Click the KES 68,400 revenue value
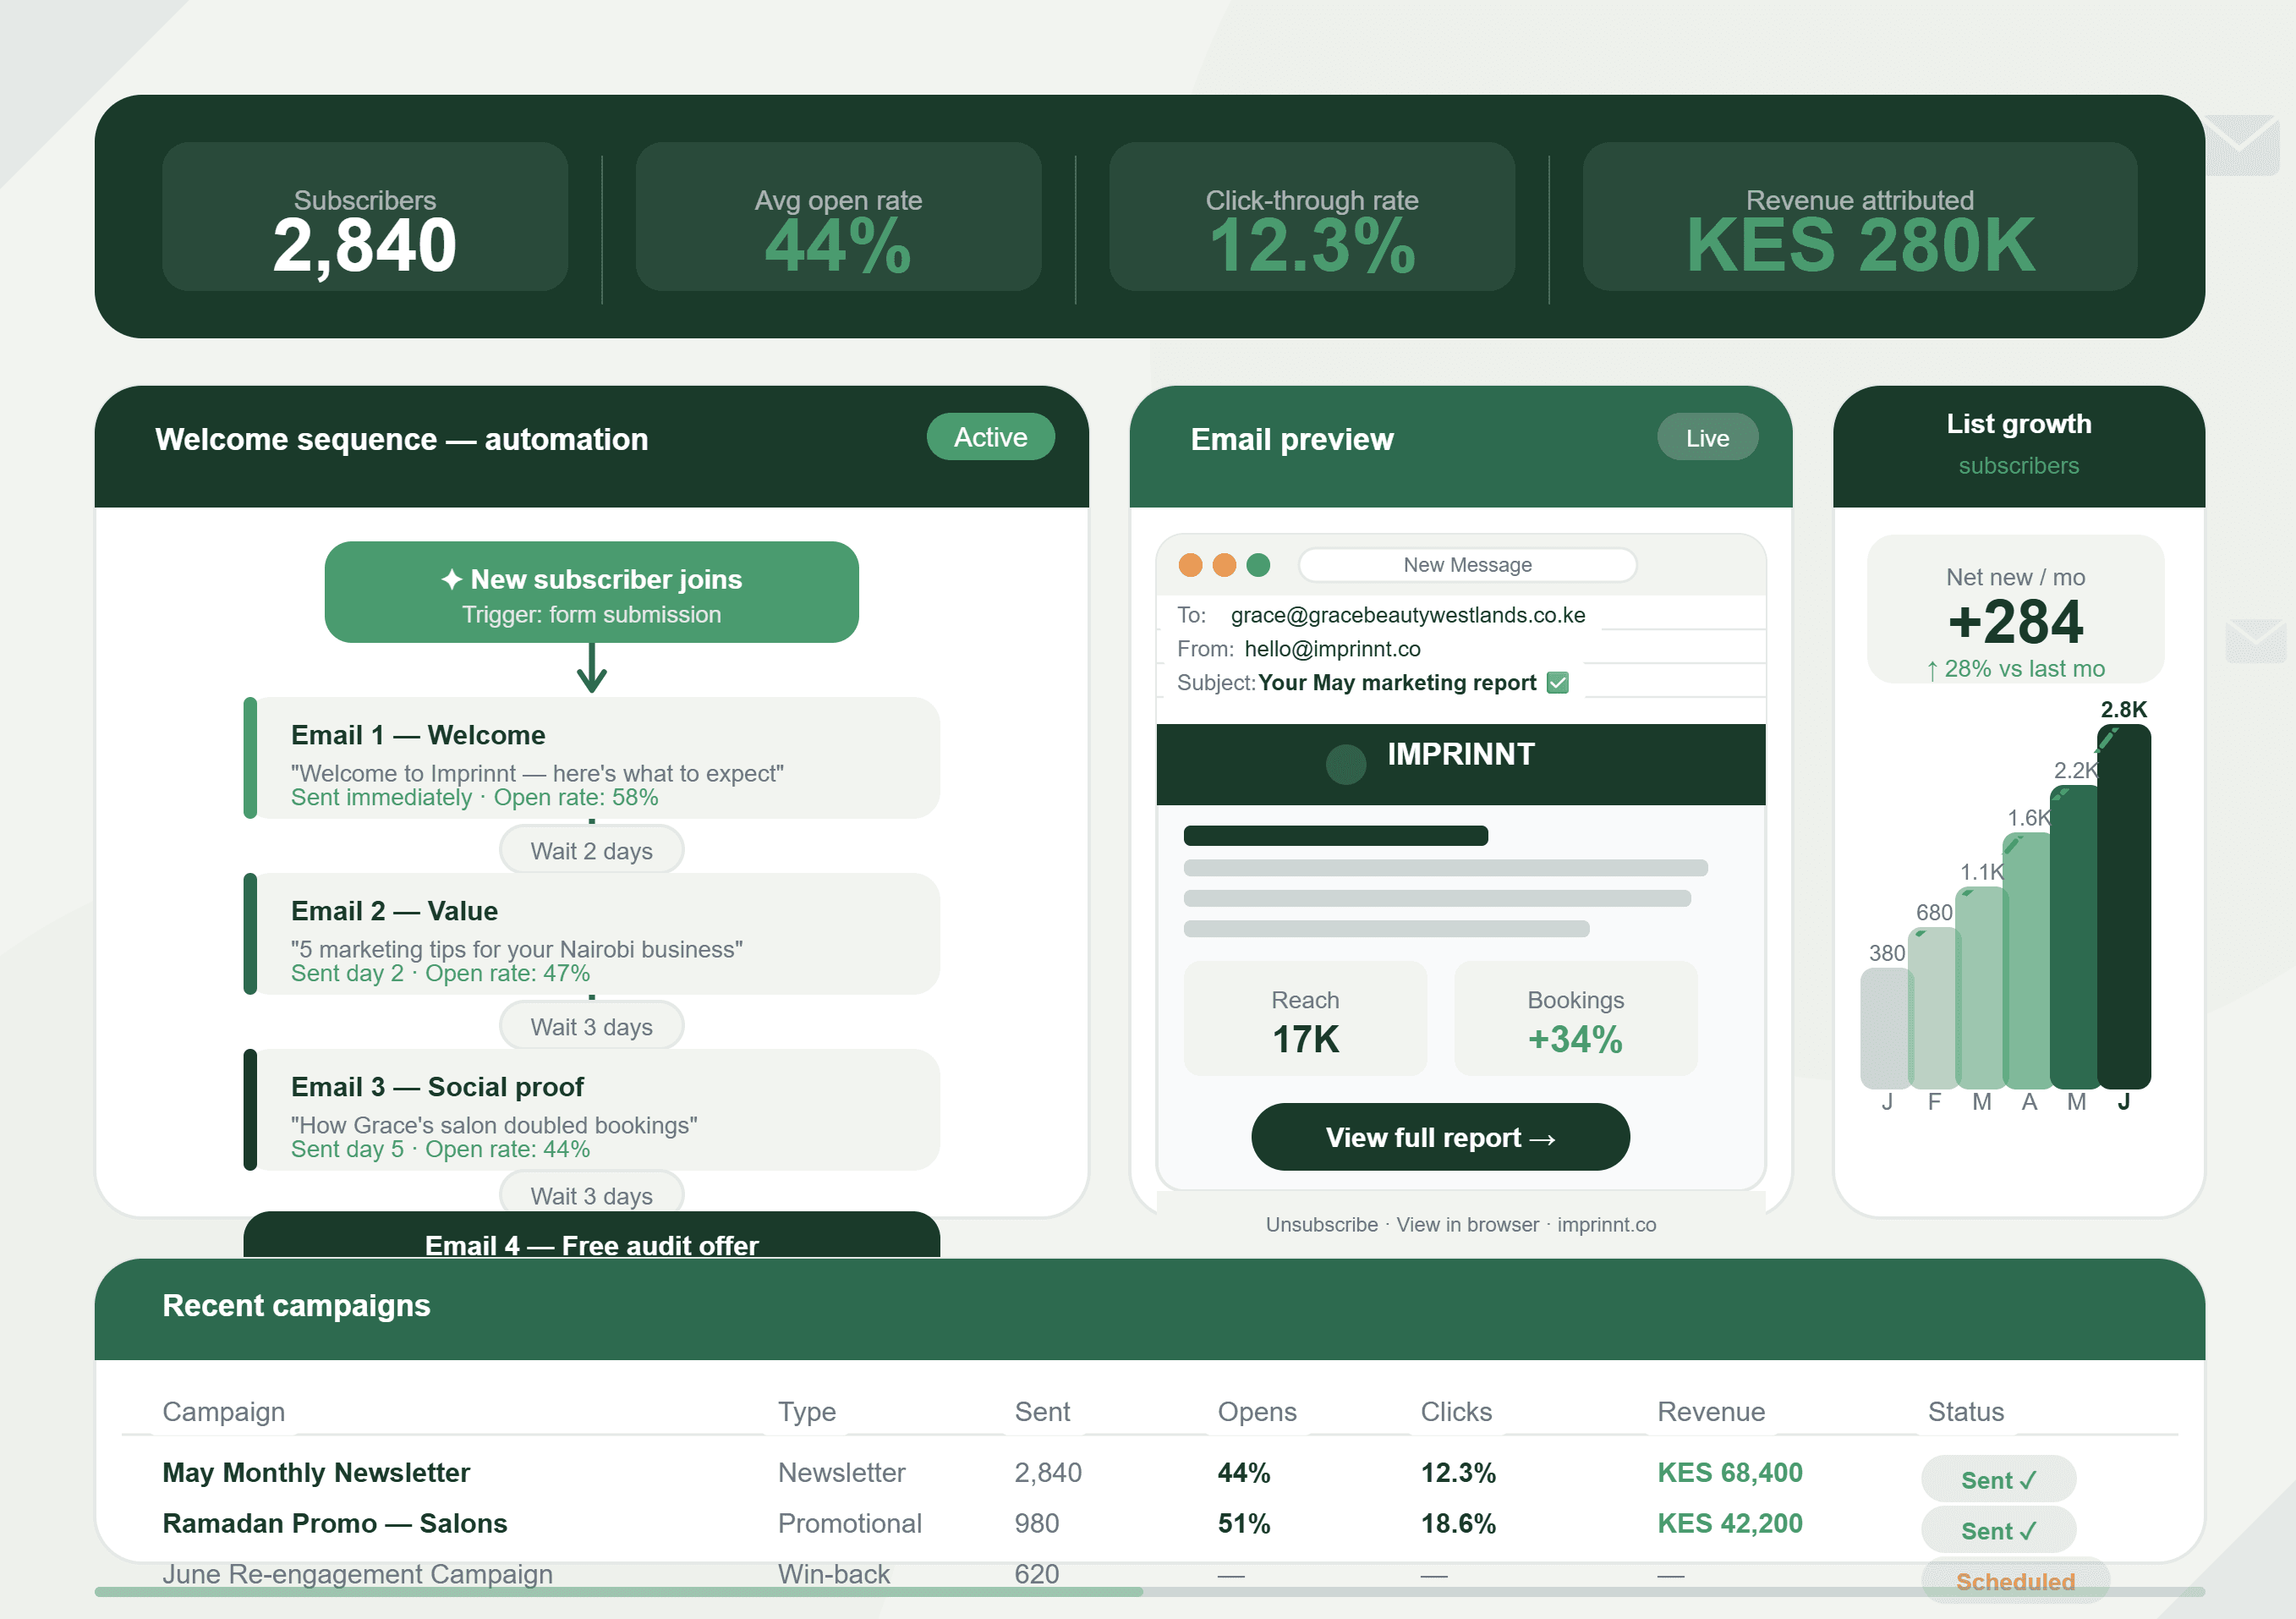Image resolution: width=2296 pixels, height=1619 pixels. tap(1729, 1472)
